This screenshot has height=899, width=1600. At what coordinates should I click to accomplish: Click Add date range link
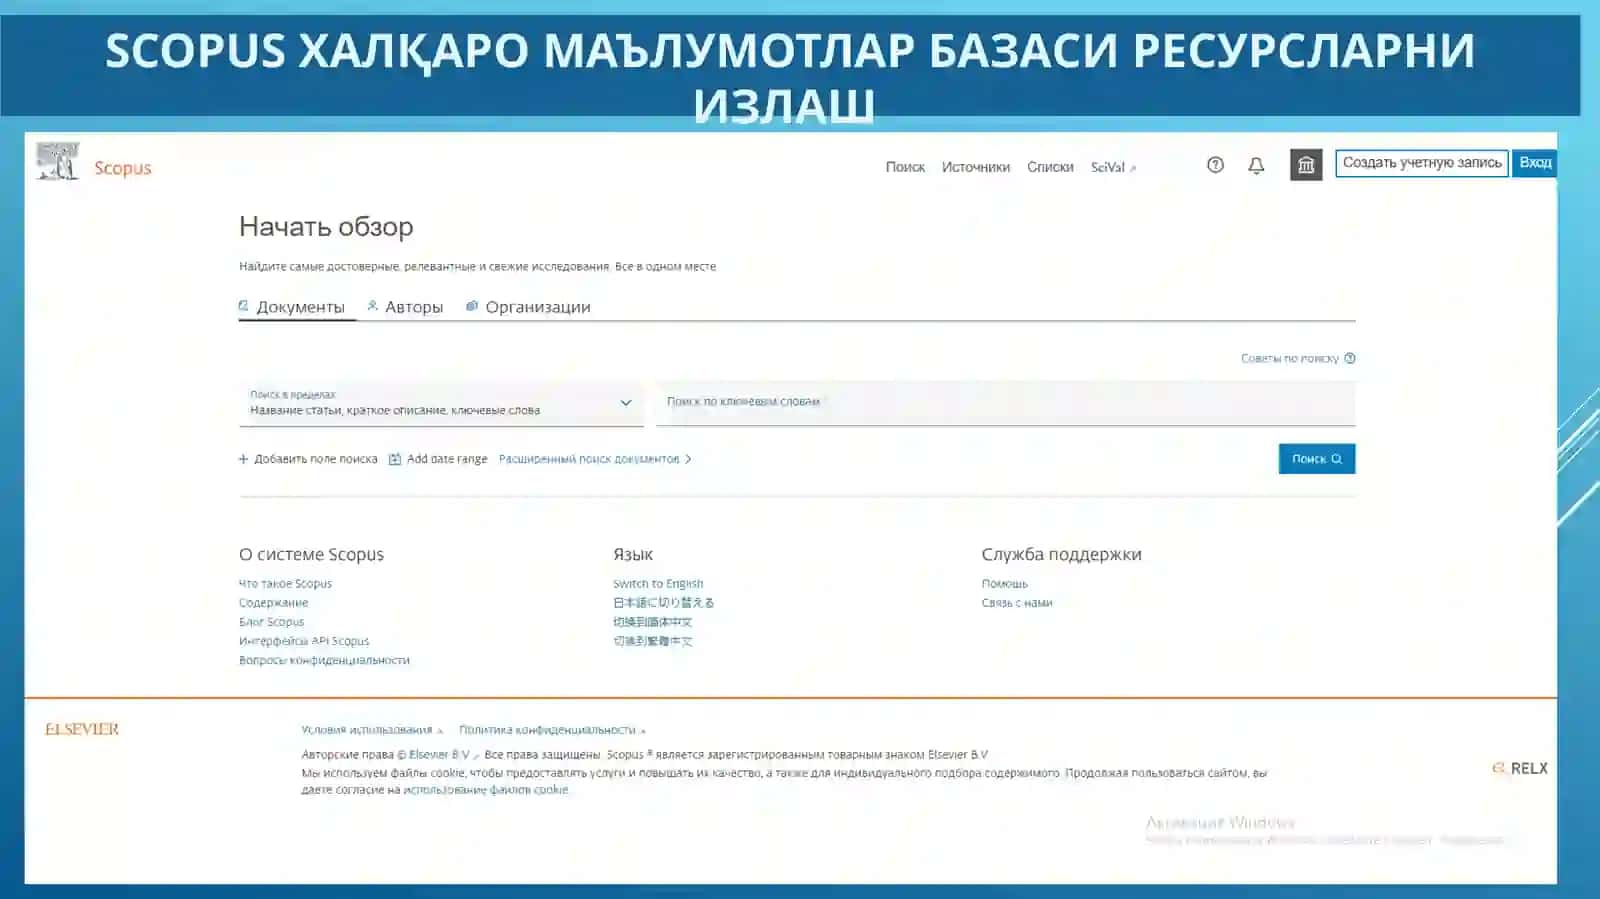point(447,459)
